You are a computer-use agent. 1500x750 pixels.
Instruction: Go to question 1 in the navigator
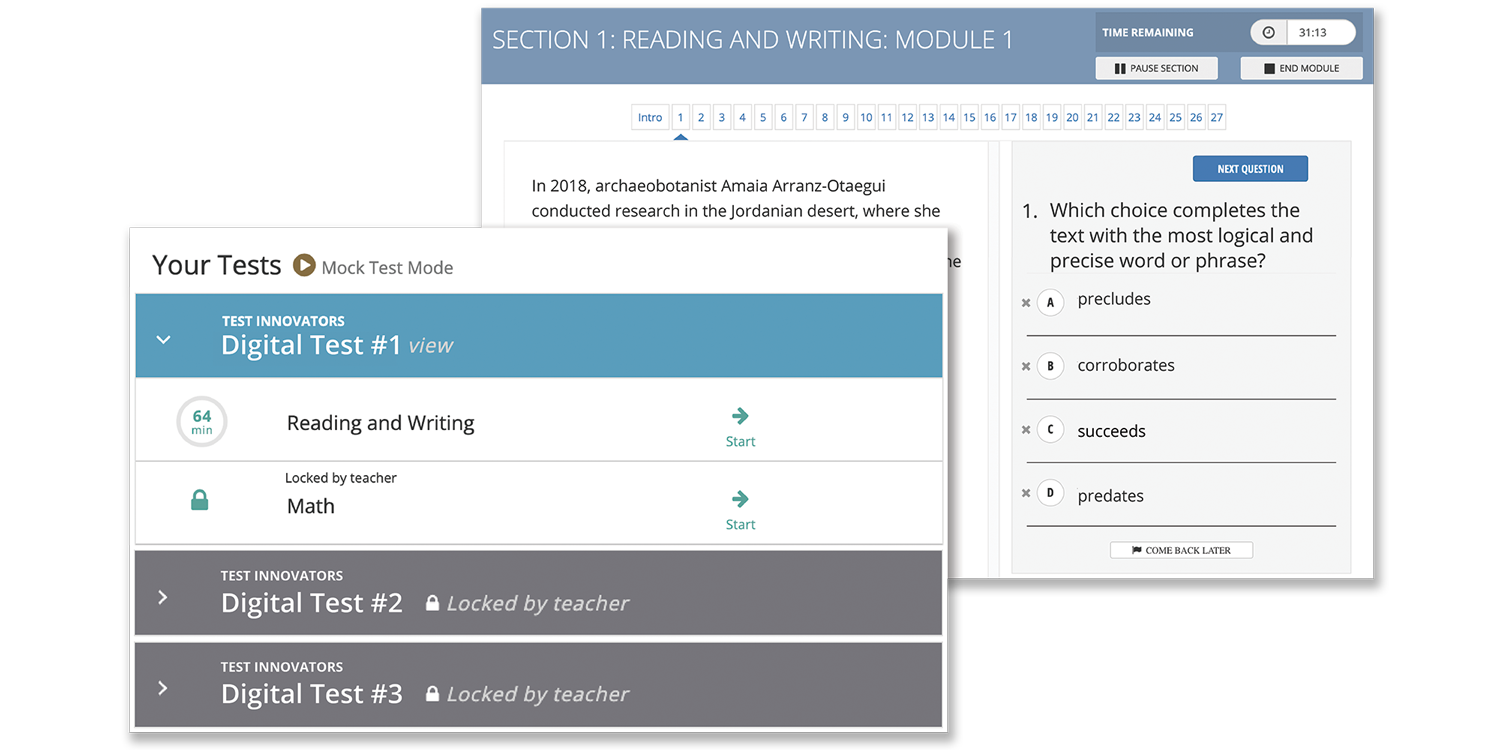[x=680, y=117]
